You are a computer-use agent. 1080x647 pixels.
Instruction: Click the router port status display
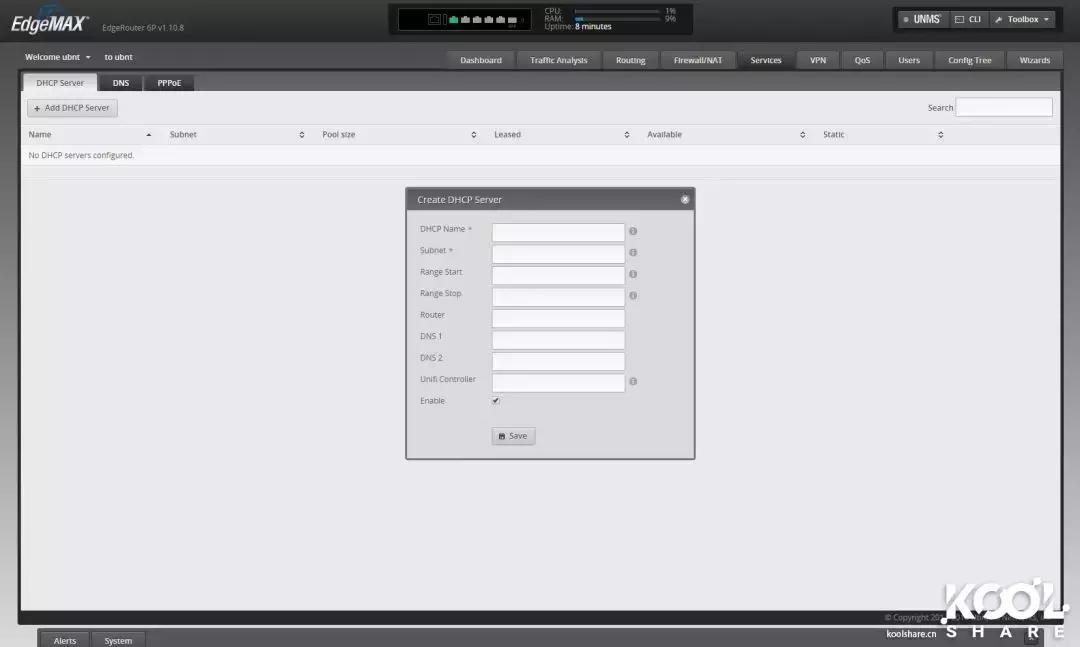(x=465, y=19)
